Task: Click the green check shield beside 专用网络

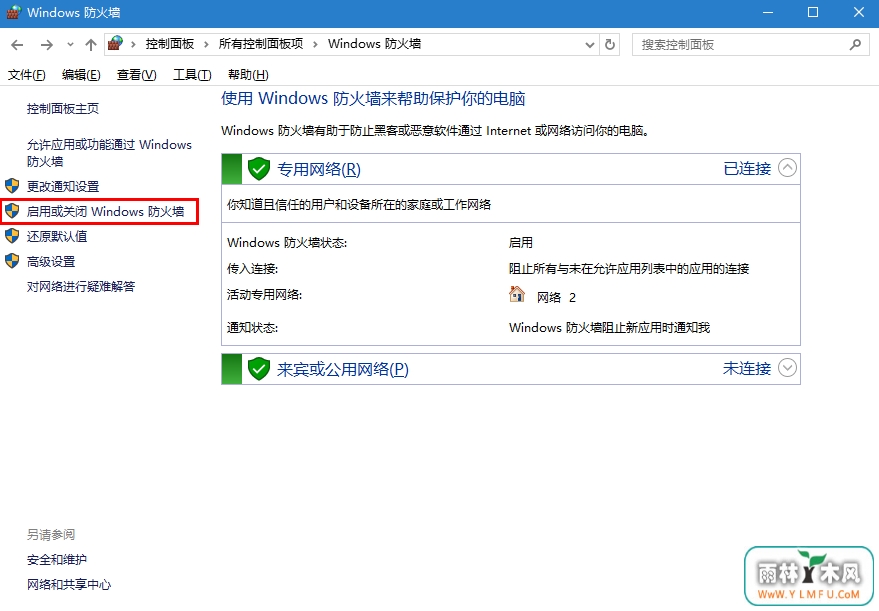Action: 259,169
